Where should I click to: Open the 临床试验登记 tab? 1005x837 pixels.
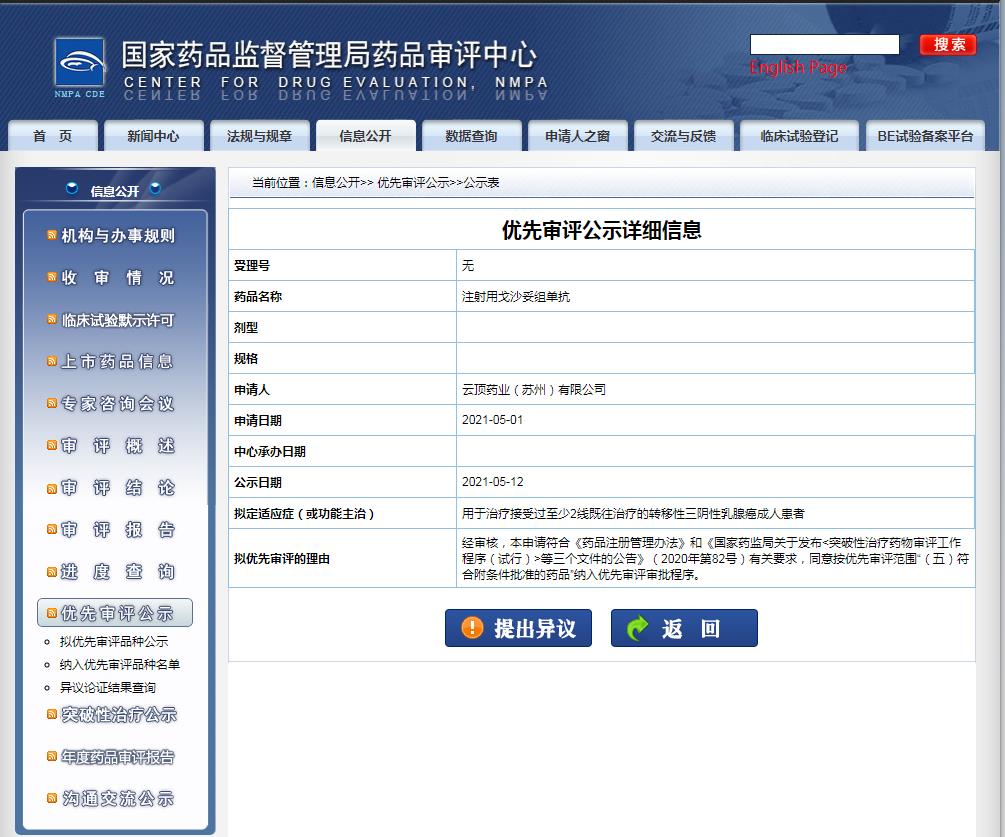799,136
